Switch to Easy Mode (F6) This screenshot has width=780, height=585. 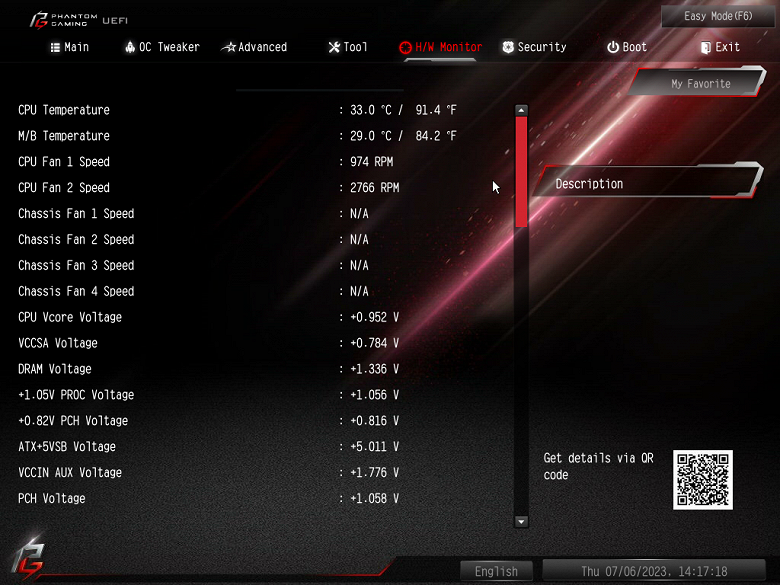(718, 16)
